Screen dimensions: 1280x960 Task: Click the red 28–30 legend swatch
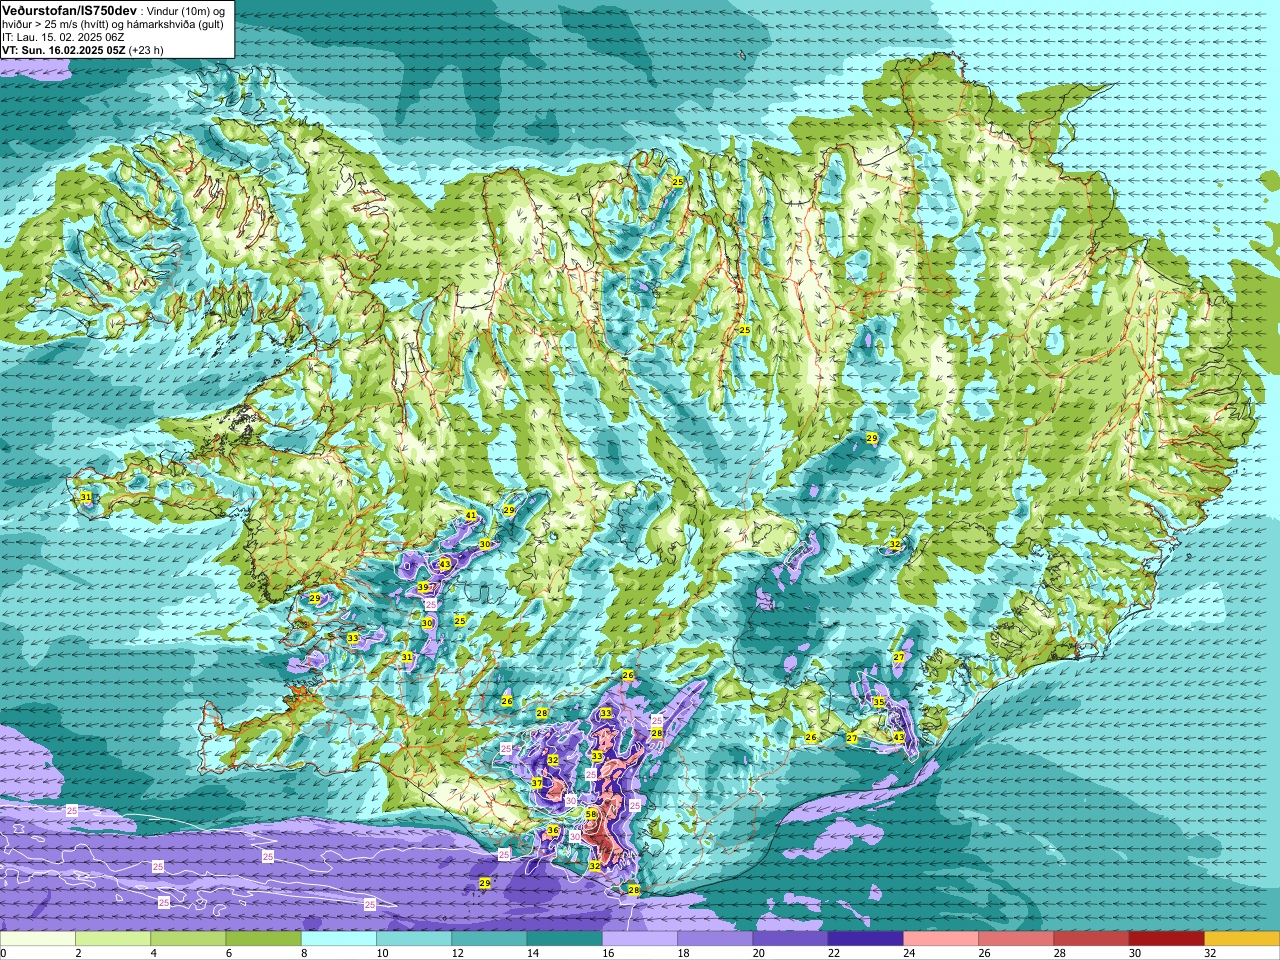click(x=1091, y=939)
